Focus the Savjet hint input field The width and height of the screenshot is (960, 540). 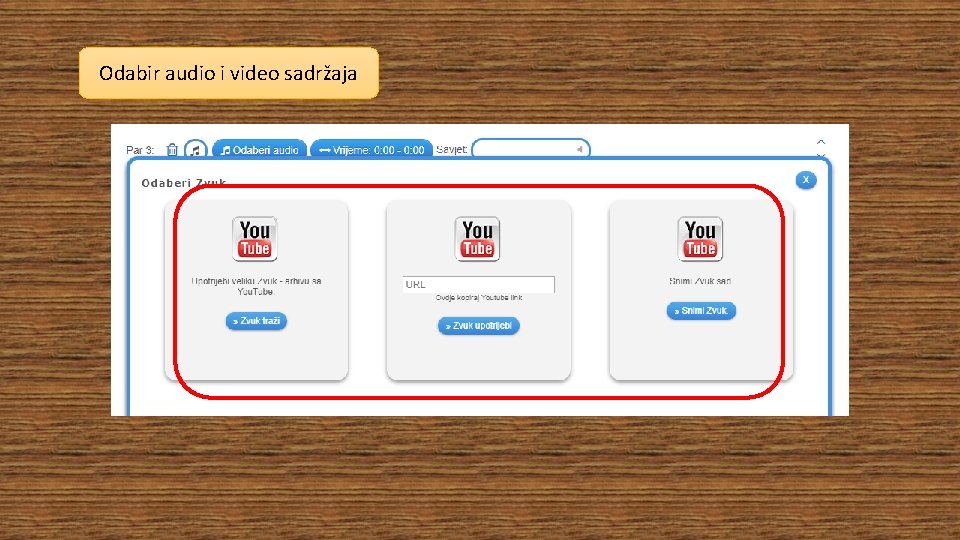(x=531, y=149)
